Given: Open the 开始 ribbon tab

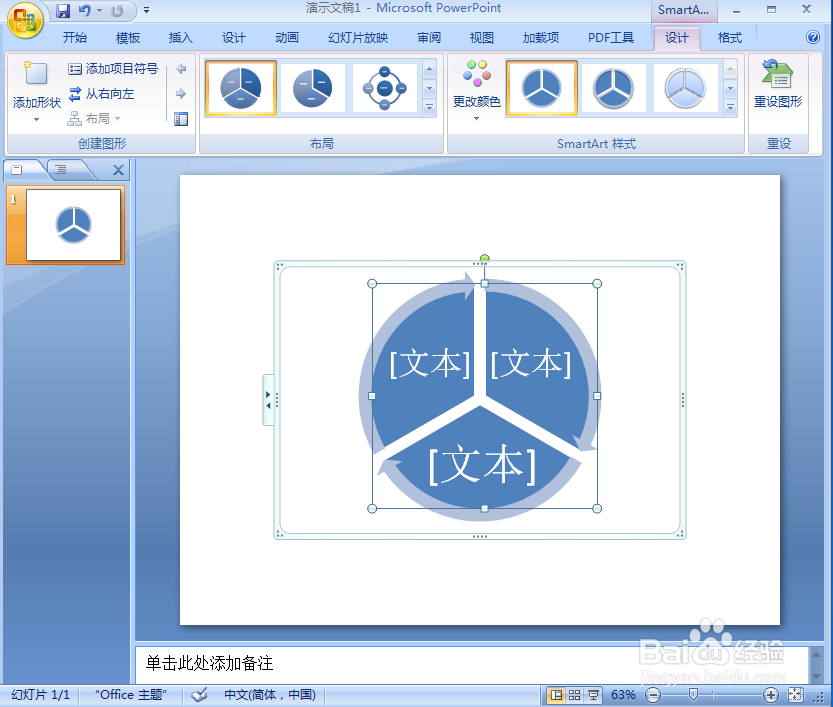Looking at the screenshot, I should 74,38.
